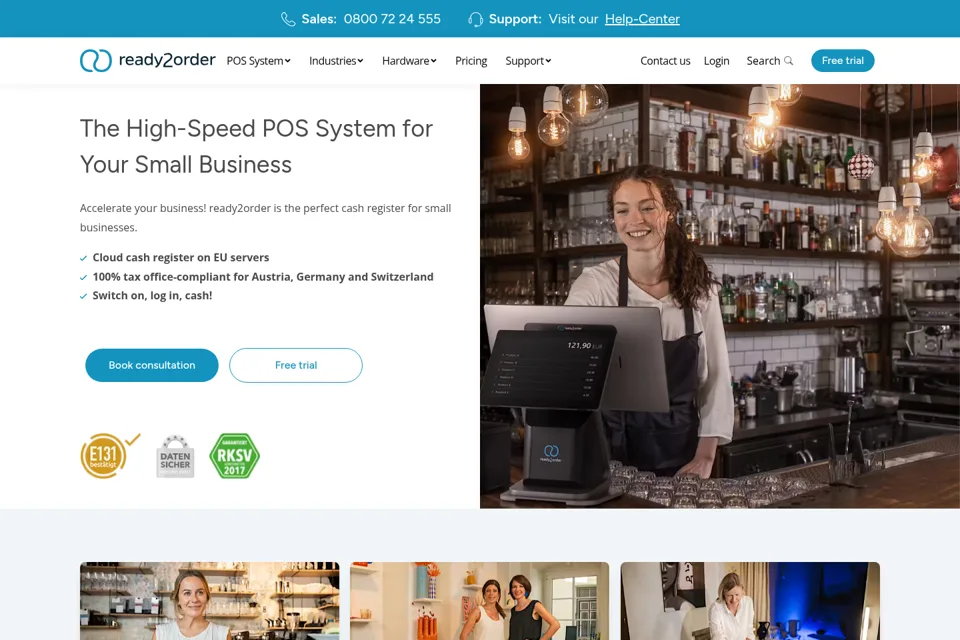Screen dimensions: 960x640
Task: Open the card showing woman in café
Action: coord(209,601)
